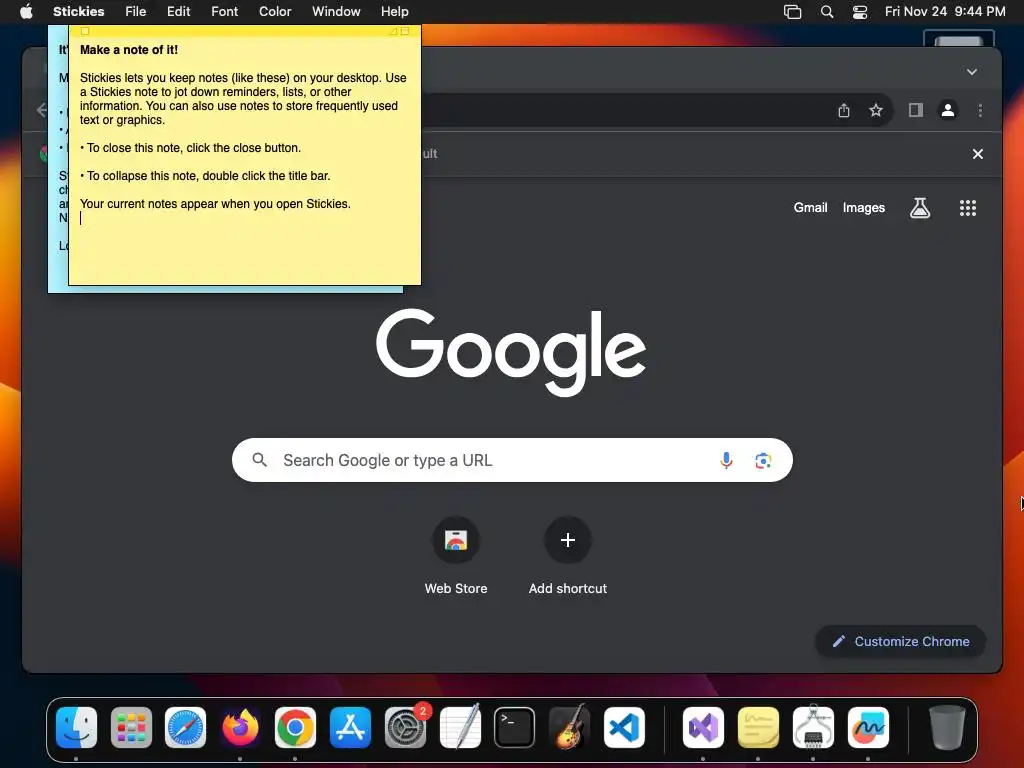Open Freeform from the Dock

tap(868, 728)
